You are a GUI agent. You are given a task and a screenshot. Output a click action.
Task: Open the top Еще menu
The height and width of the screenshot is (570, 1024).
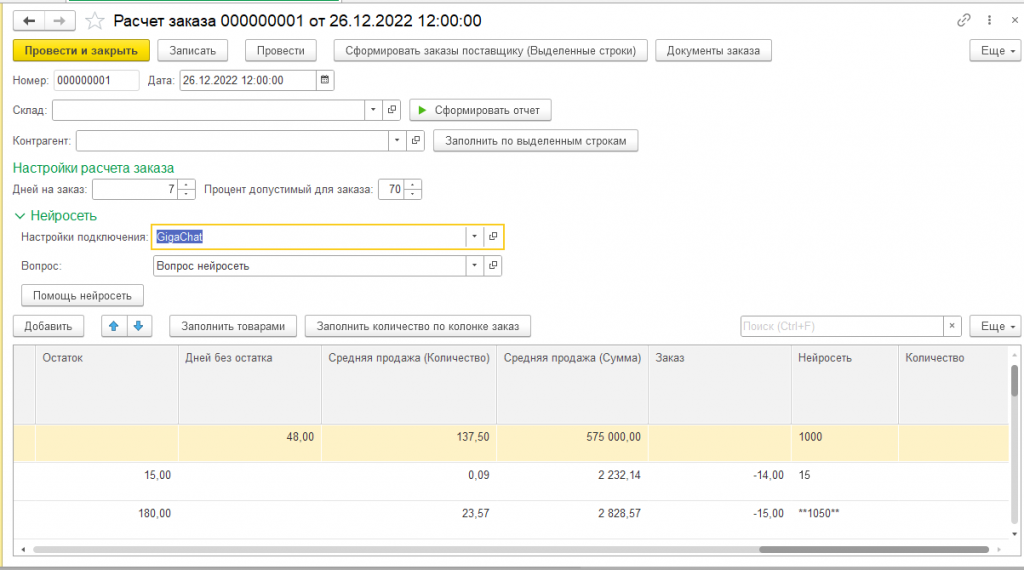click(995, 50)
